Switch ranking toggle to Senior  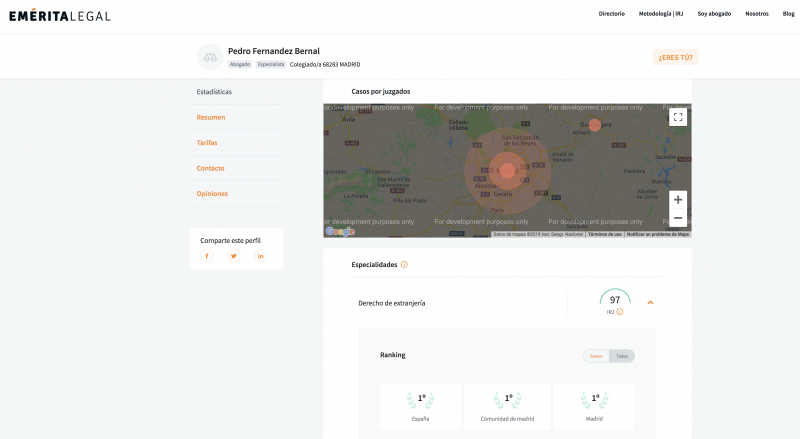[596, 356]
